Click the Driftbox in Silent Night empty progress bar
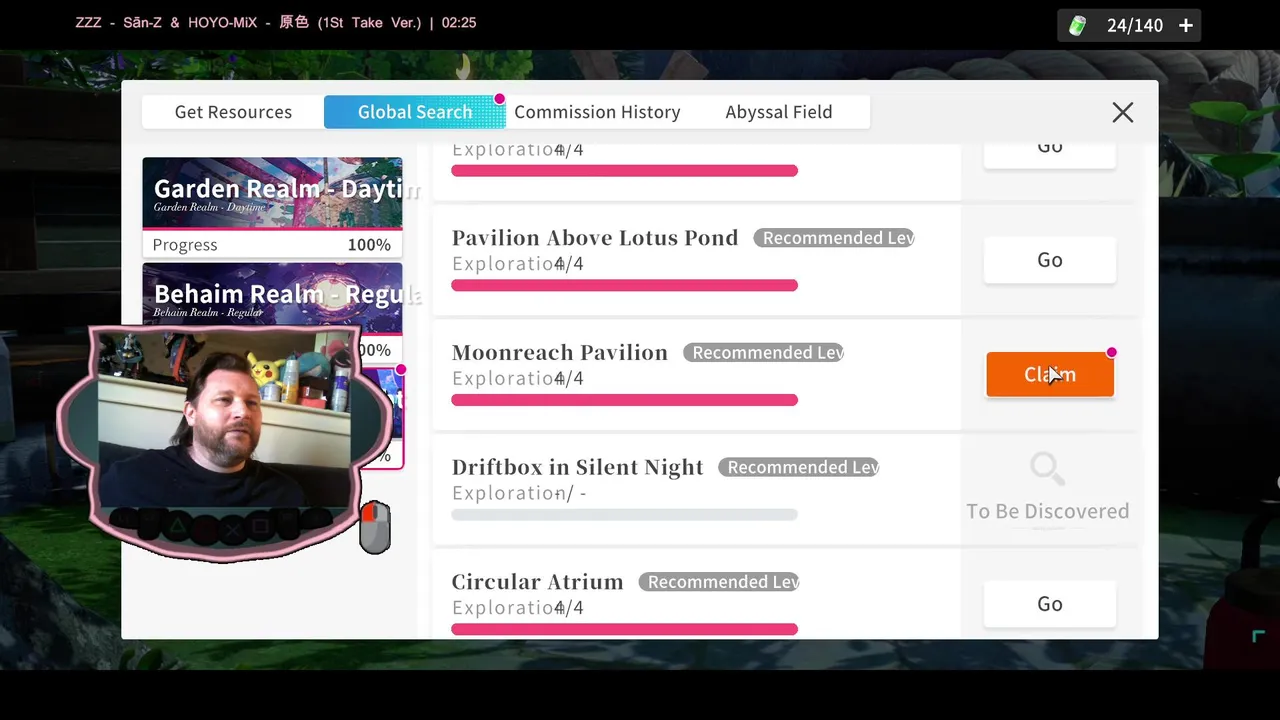This screenshot has height=720, width=1280. coord(624,515)
